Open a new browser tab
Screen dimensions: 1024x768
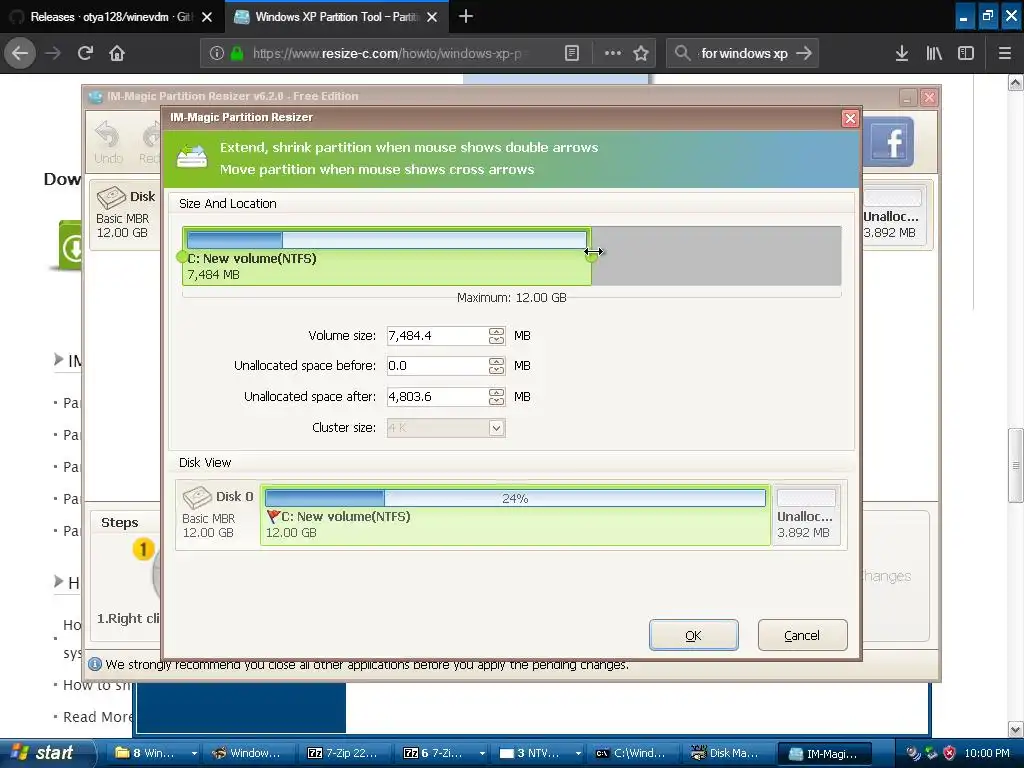(466, 16)
